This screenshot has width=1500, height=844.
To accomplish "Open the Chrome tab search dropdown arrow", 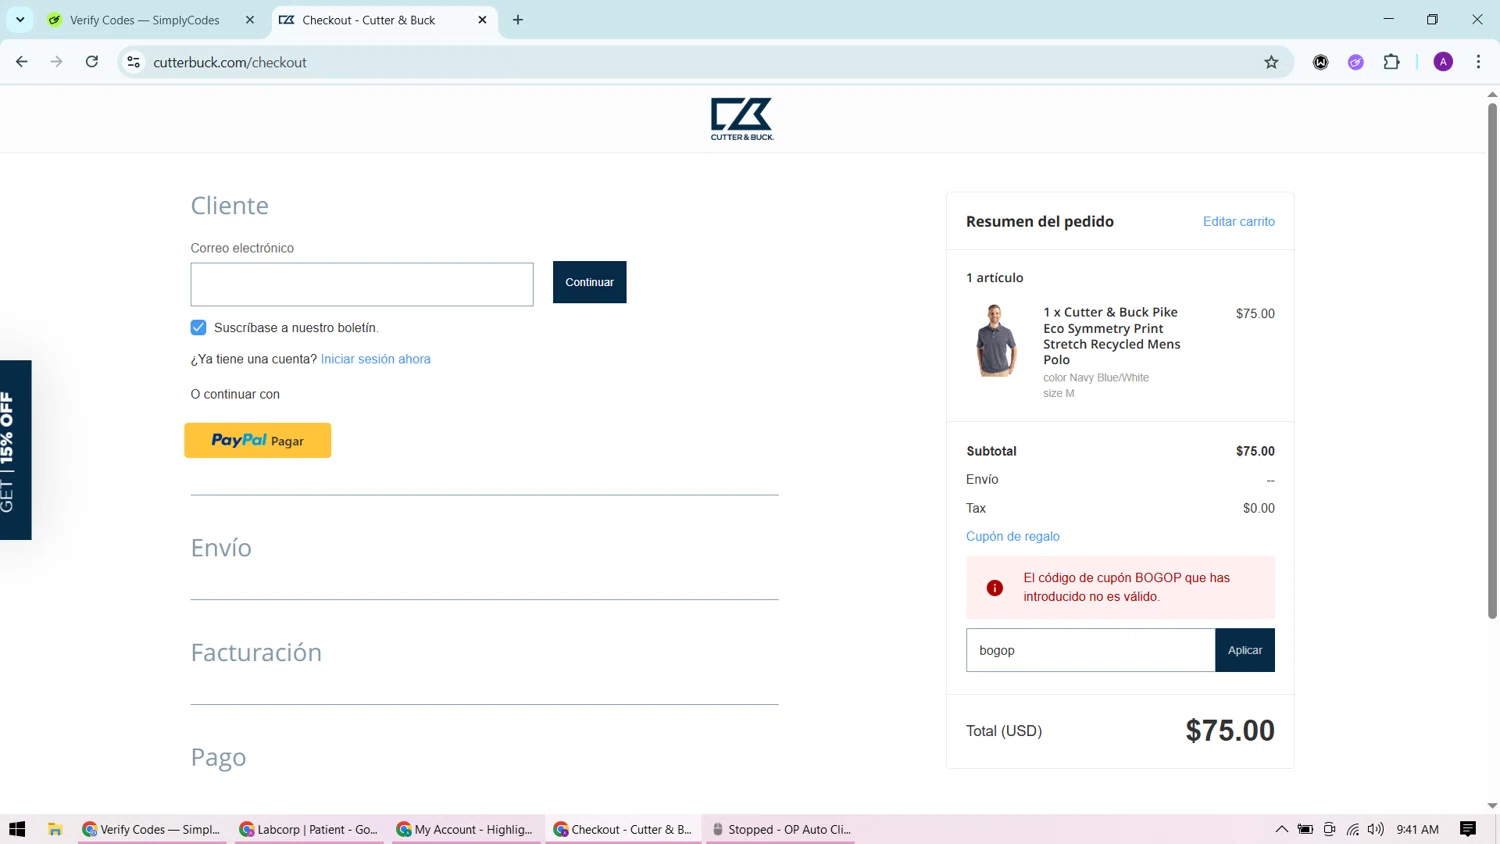I will (x=20, y=20).
